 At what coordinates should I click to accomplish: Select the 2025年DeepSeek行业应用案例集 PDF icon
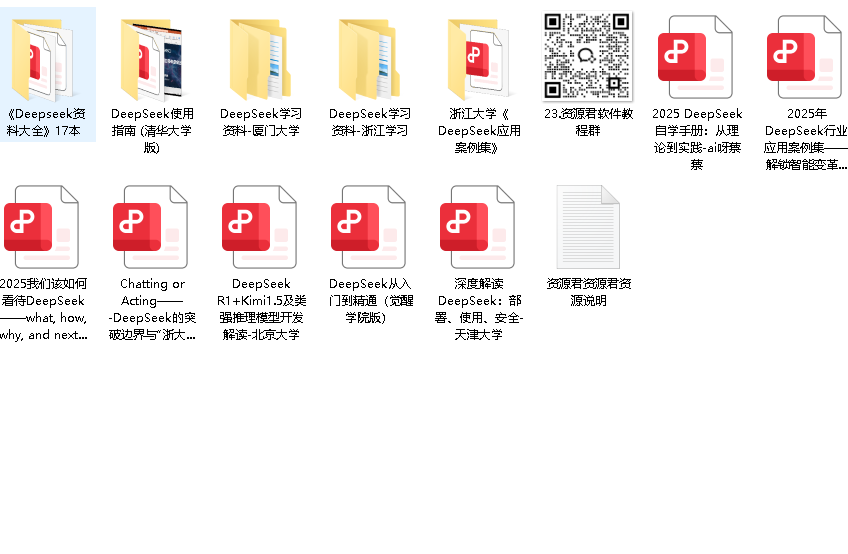click(806, 57)
